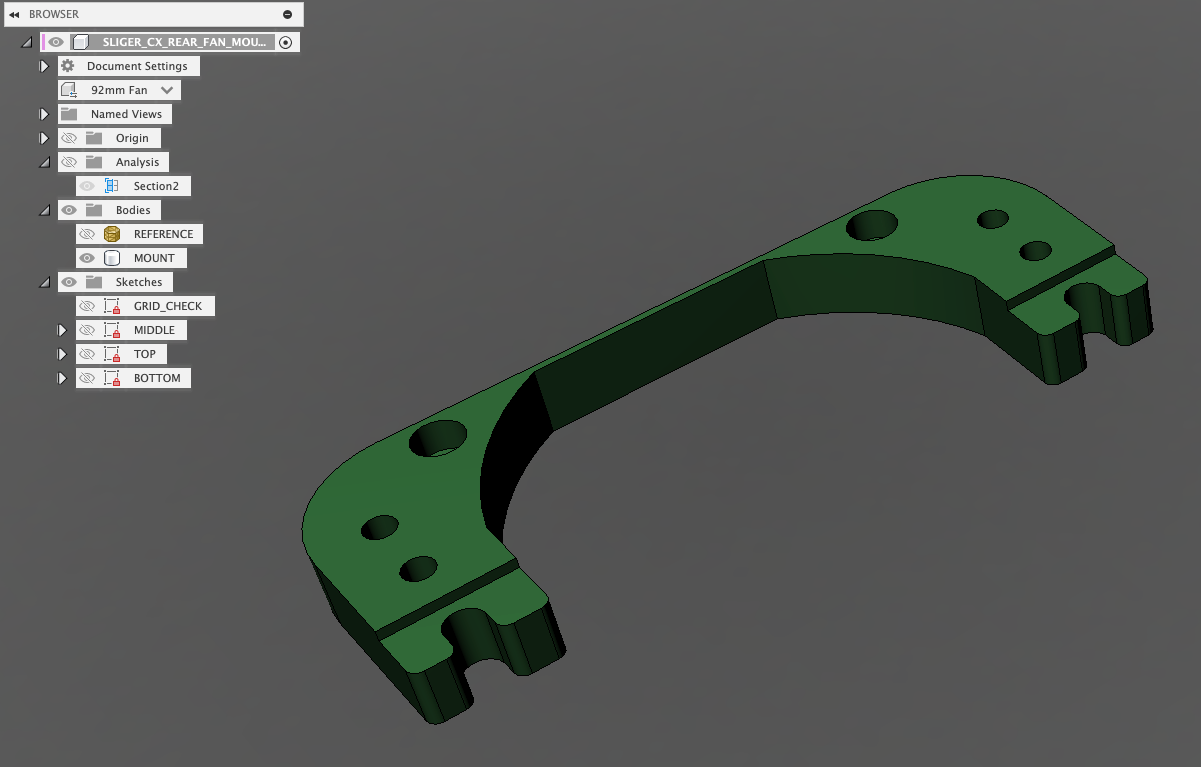Select the TOP sketch label
Image resolution: width=1201 pixels, height=767 pixels.
point(145,354)
